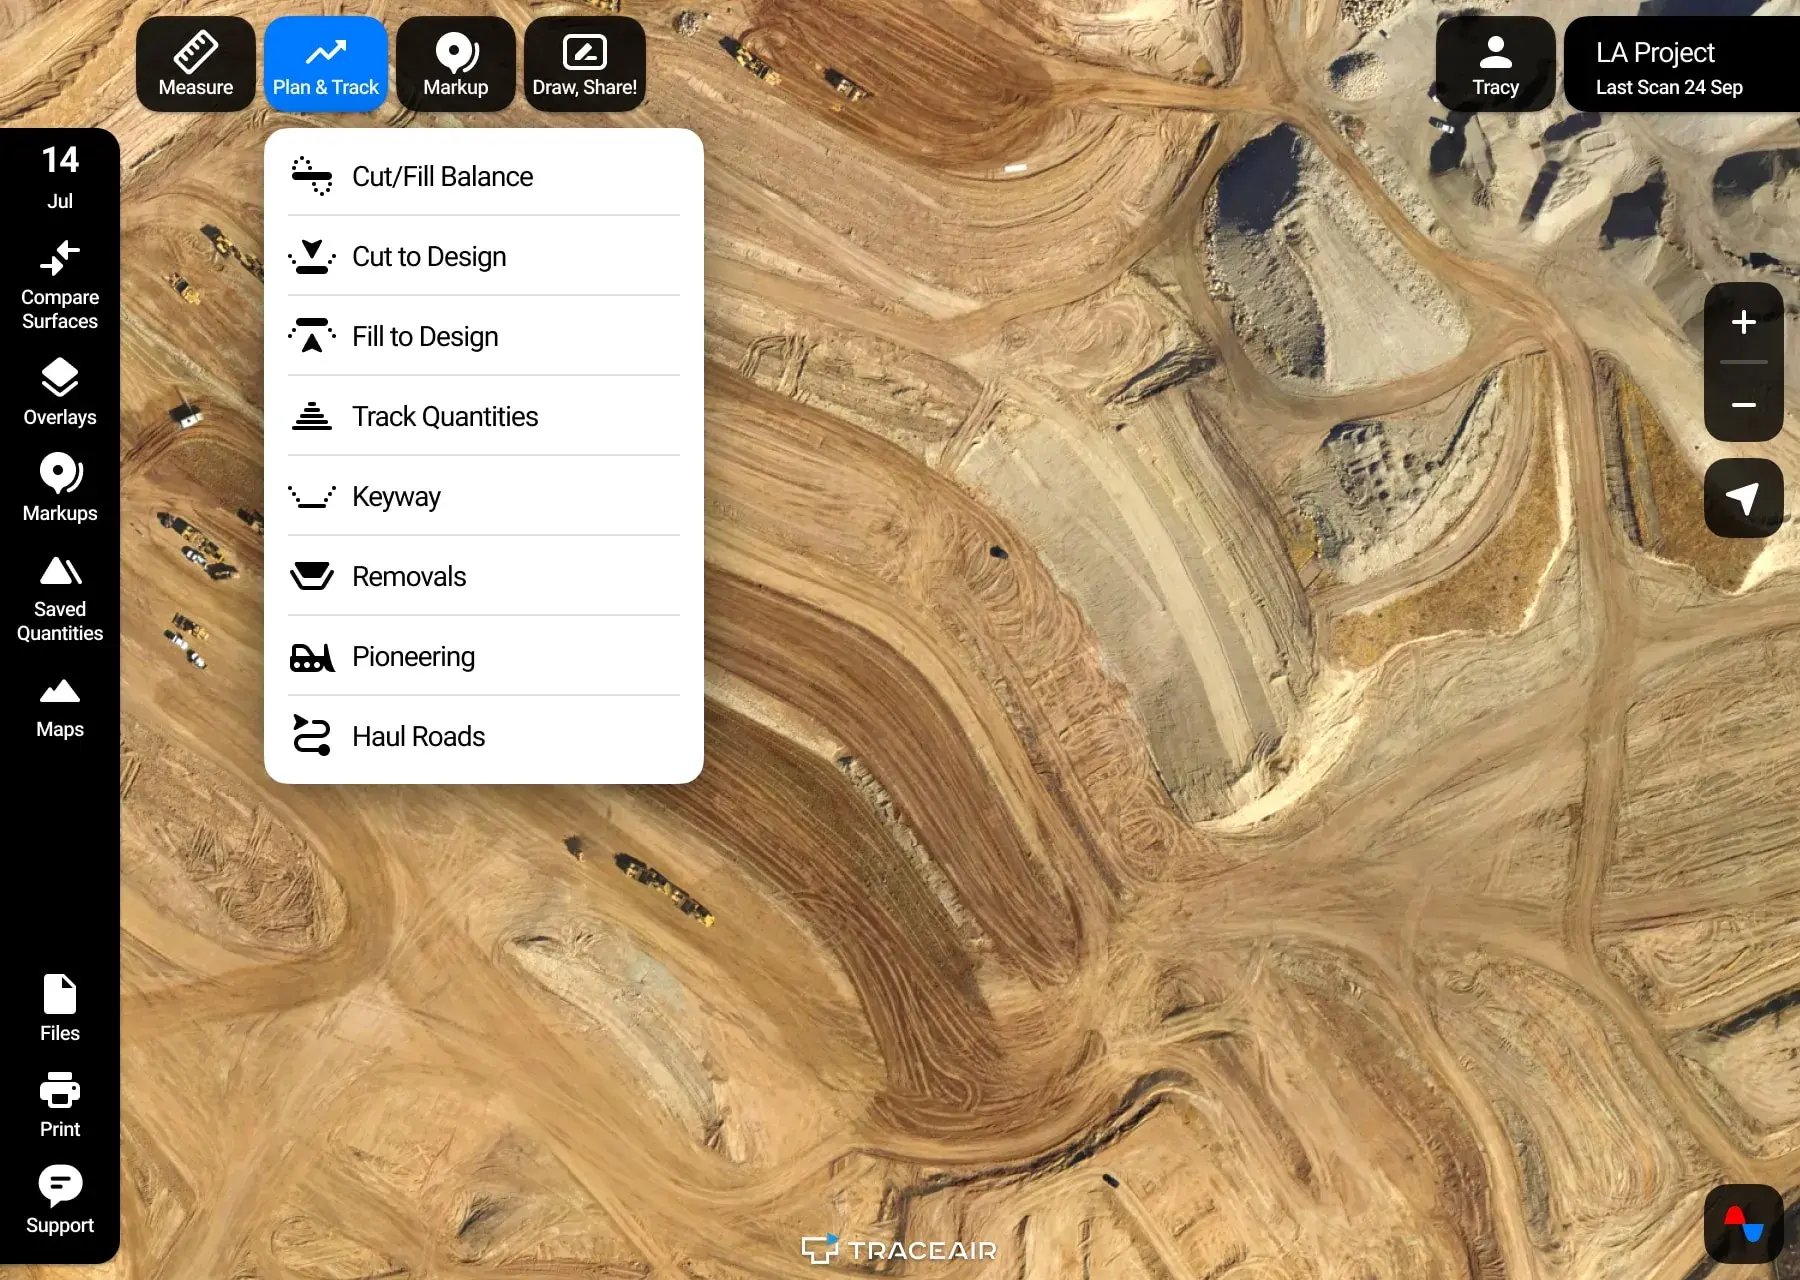The image size is (1800, 1280).
Task: Open Tracy's user account menu
Action: click(x=1494, y=63)
